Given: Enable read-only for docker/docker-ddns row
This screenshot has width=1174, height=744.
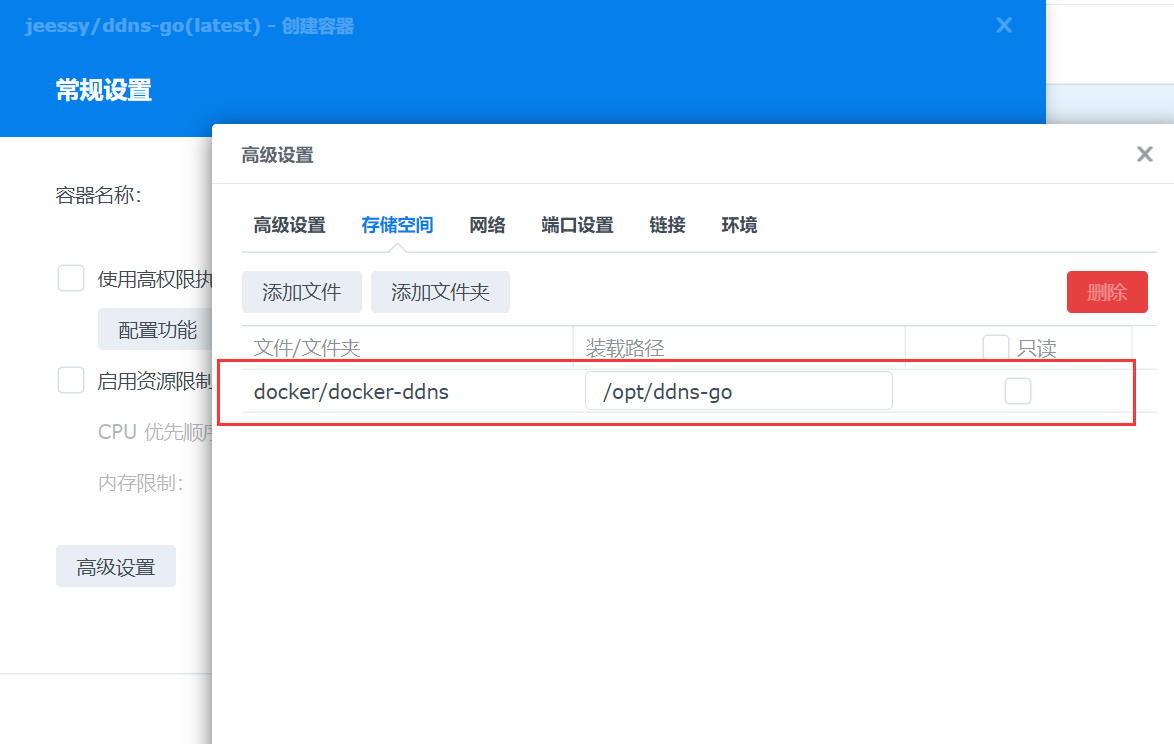Looking at the screenshot, I should coord(1017,391).
